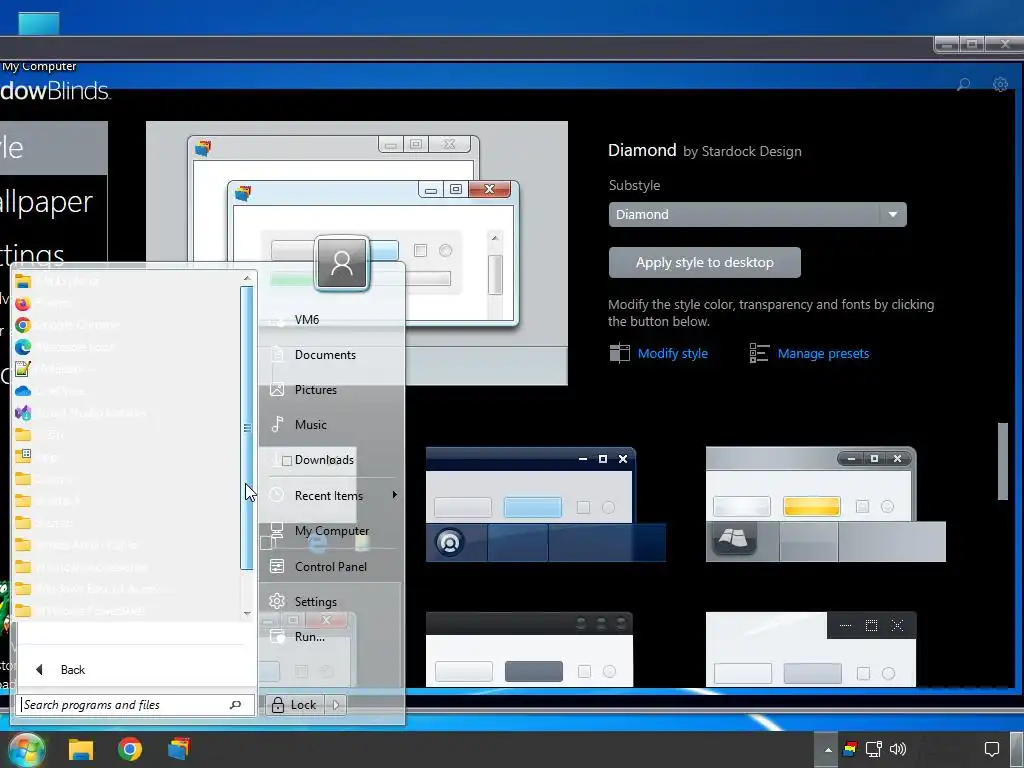Expand the Windows PowerShell folder
Image resolution: width=1024 pixels, height=768 pixels.
coord(127,611)
